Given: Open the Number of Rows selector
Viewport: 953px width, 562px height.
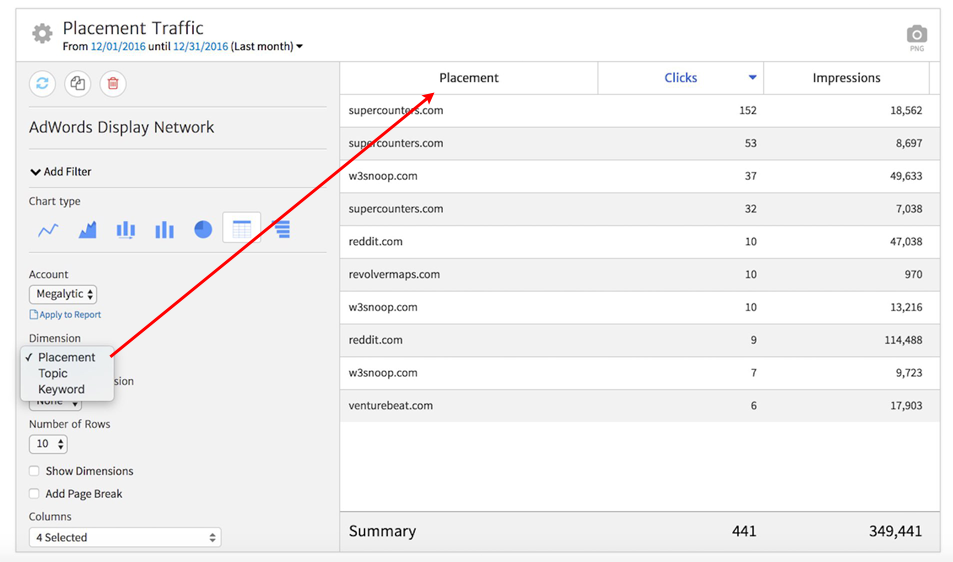Looking at the screenshot, I should [x=48, y=444].
